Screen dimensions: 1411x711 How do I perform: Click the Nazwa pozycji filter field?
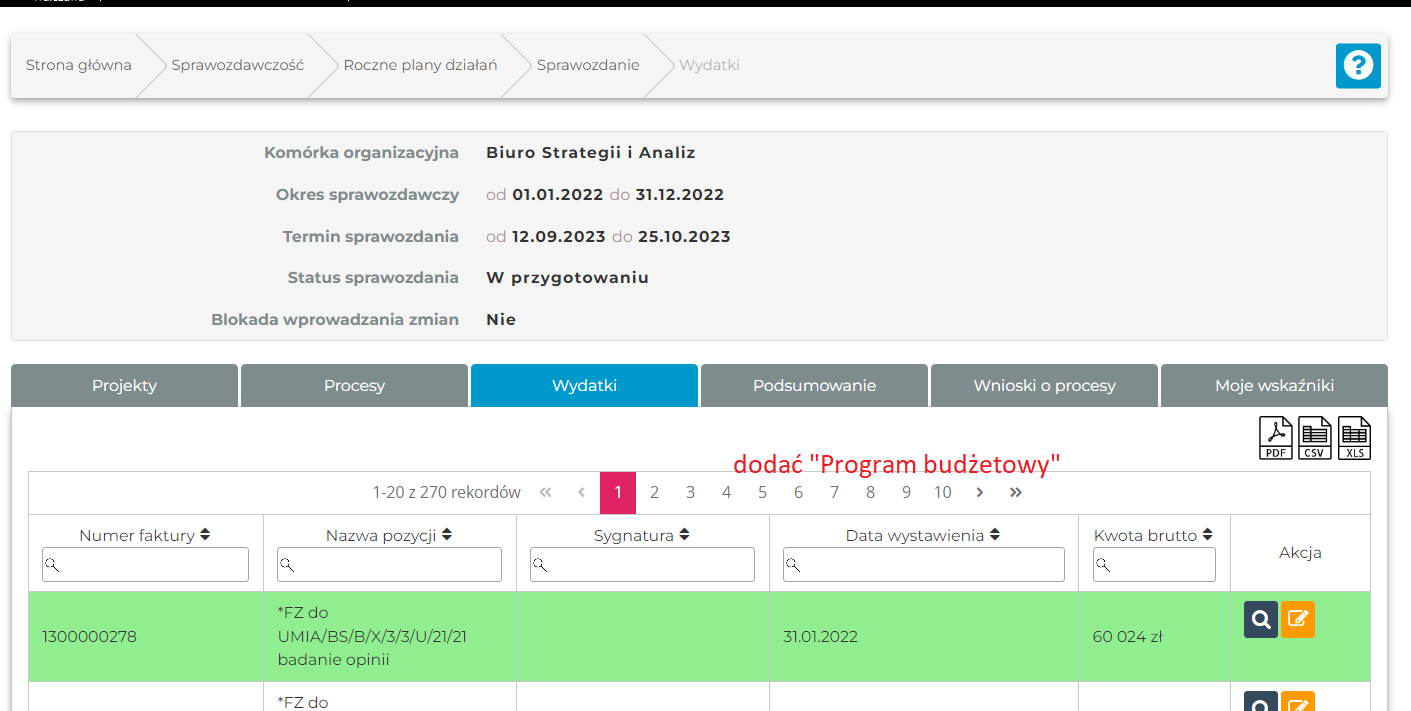(x=390, y=565)
